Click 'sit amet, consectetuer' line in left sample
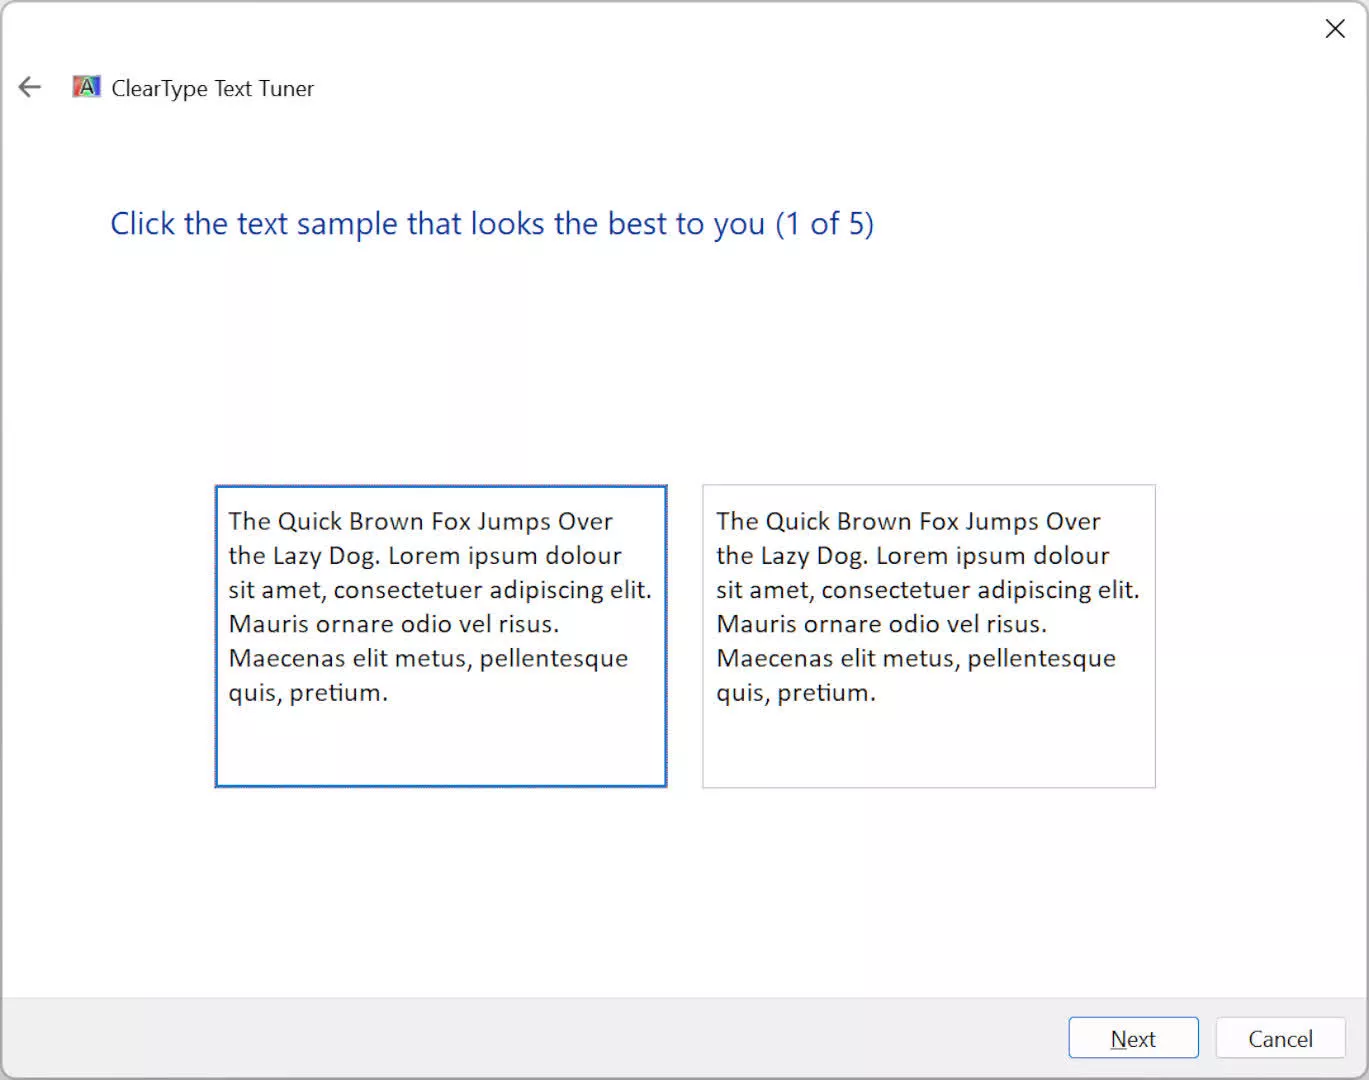 pos(439,590)
